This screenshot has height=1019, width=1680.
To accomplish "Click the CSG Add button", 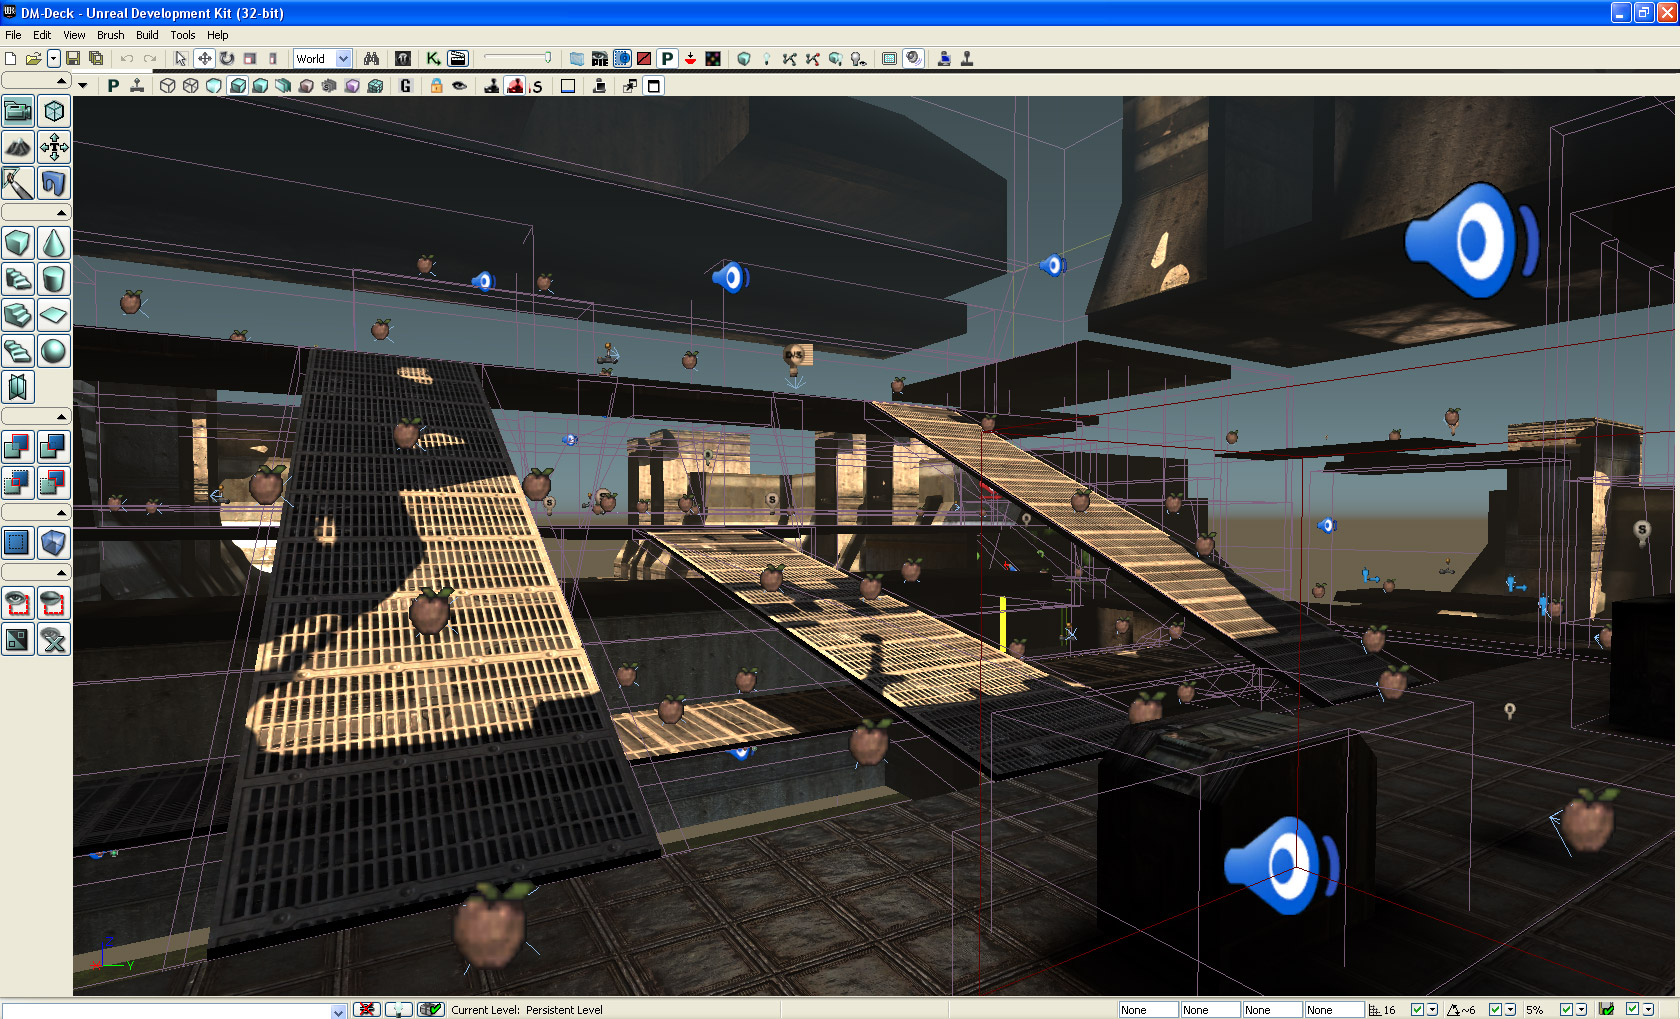I will (x=18, y=446).
